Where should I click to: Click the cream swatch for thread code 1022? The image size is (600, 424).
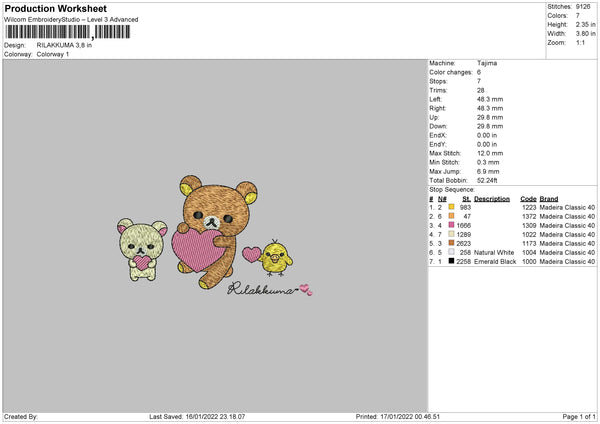tap(452, 234)
